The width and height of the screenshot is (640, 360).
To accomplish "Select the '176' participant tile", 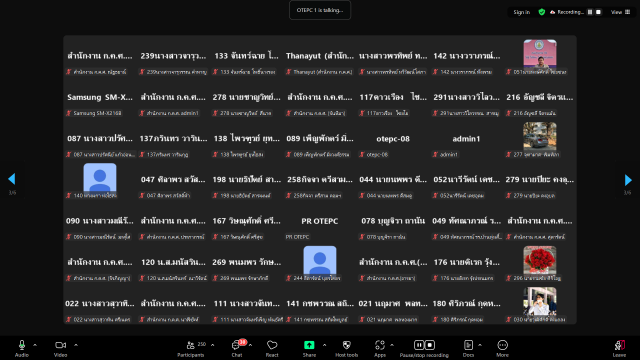I will [466, 263].
